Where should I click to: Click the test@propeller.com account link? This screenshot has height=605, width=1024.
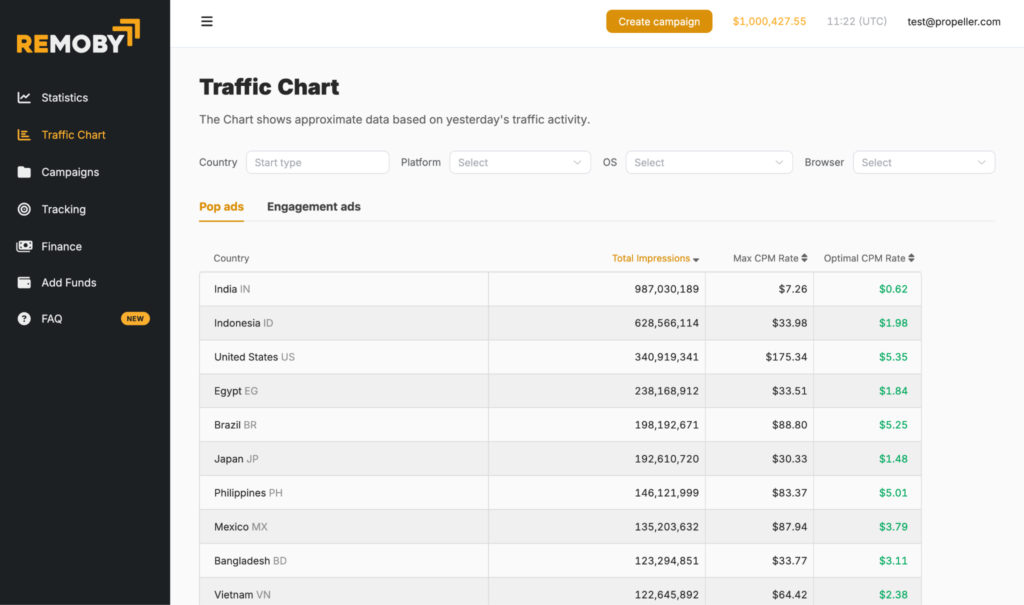[953, 22]
